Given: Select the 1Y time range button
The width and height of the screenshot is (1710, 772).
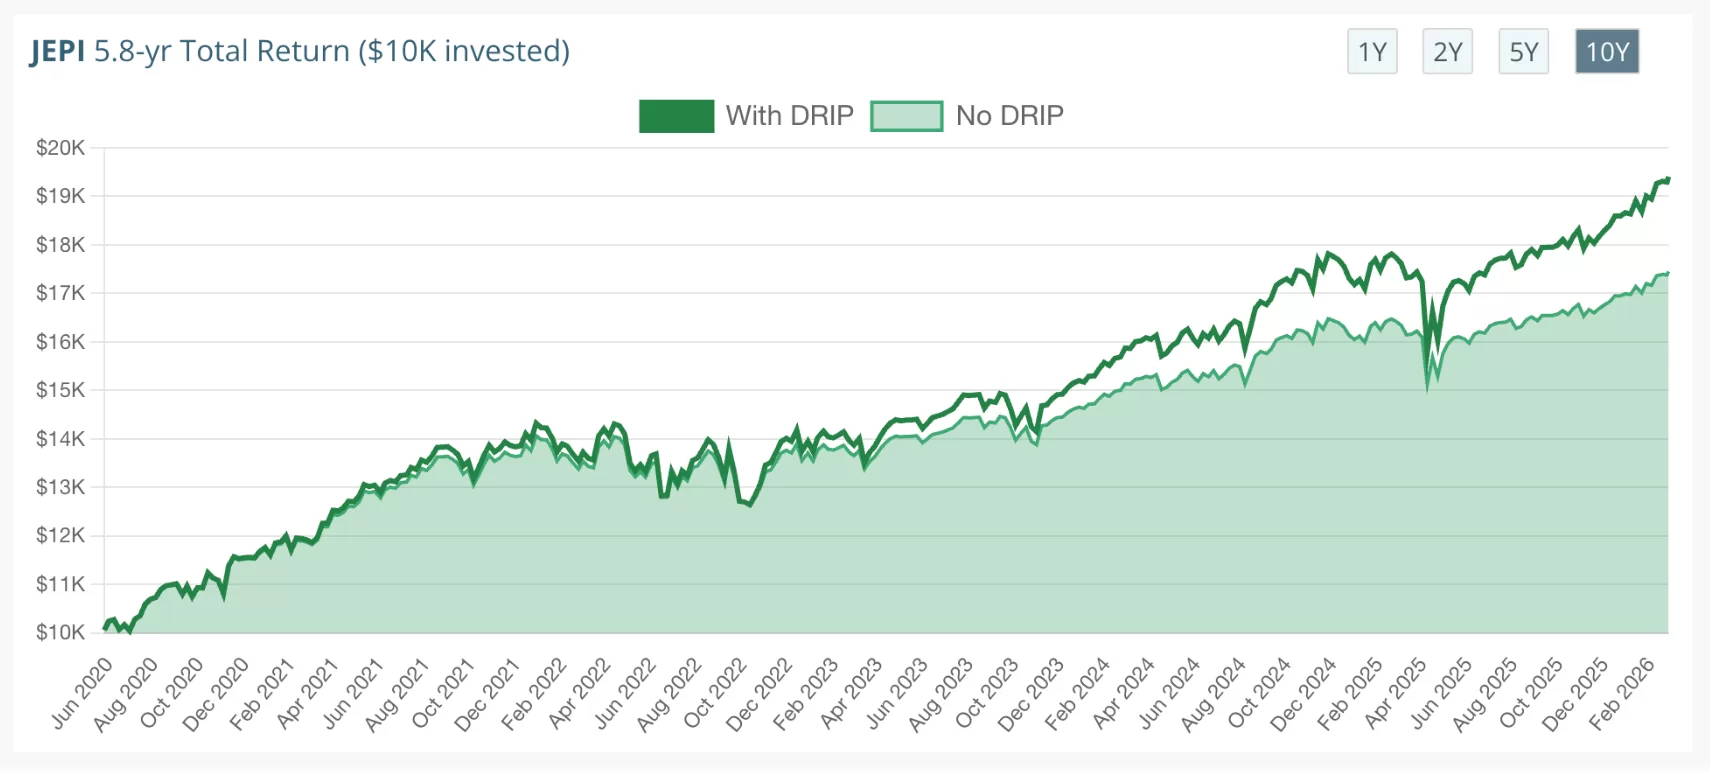Looking at the screenshot, I should click(x=1371, y=52).
